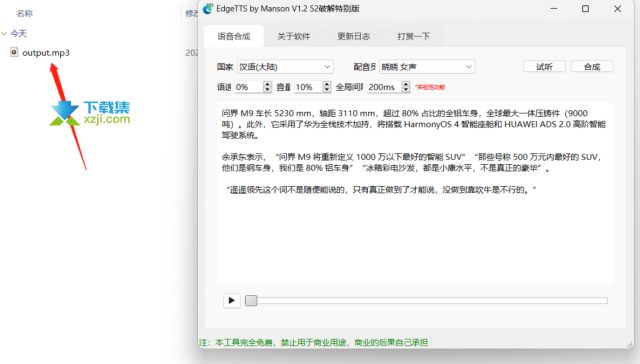
Task: Open the 国家 language dropdown
Action: [x=285, y=67]
